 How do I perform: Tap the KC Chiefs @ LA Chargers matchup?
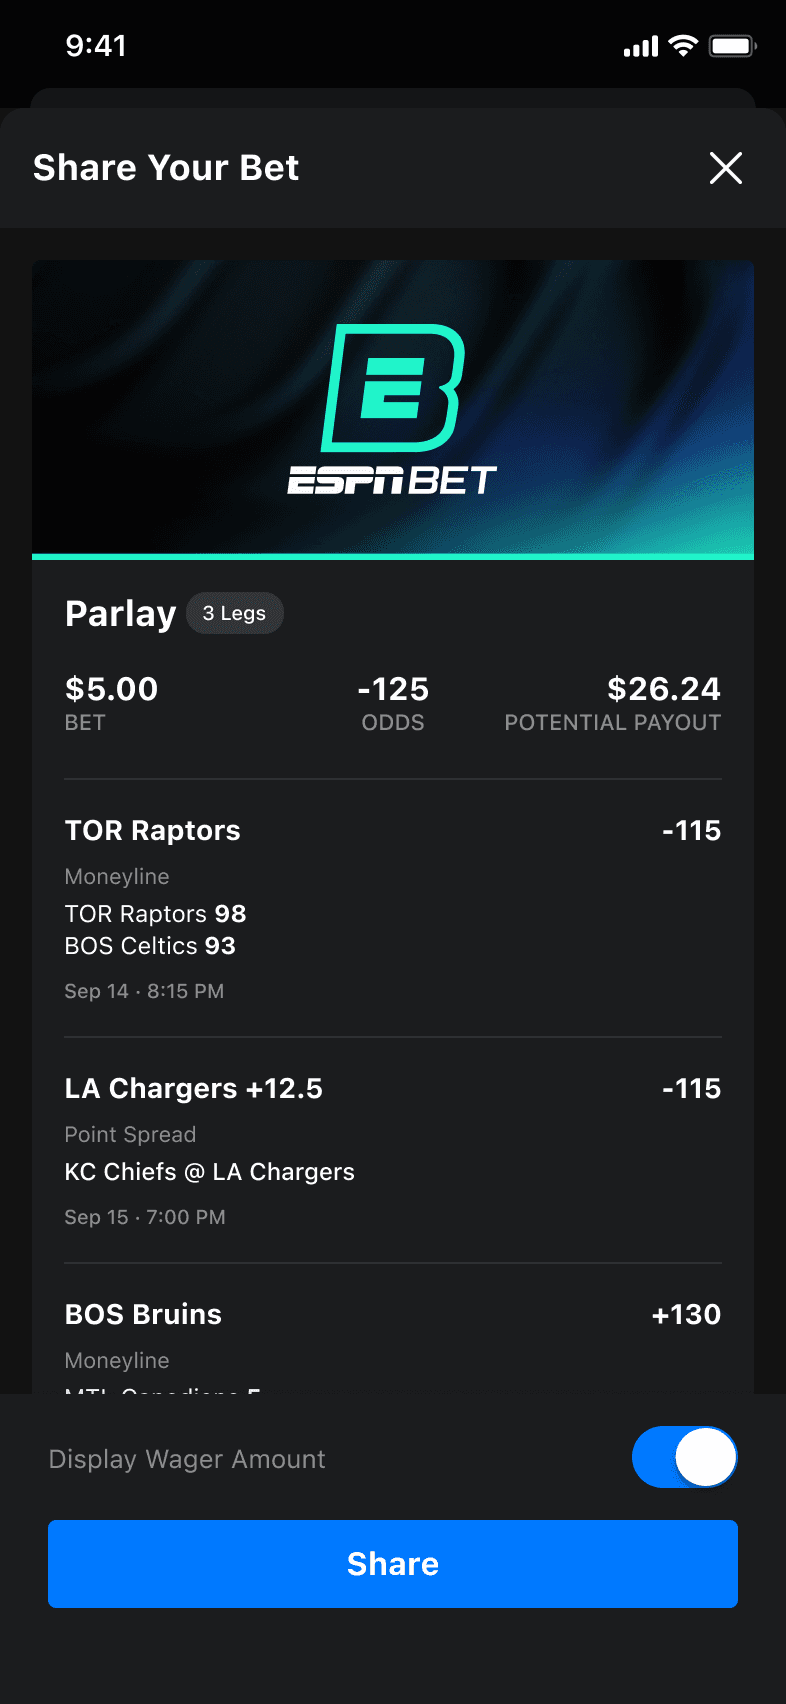(209, 1172)
